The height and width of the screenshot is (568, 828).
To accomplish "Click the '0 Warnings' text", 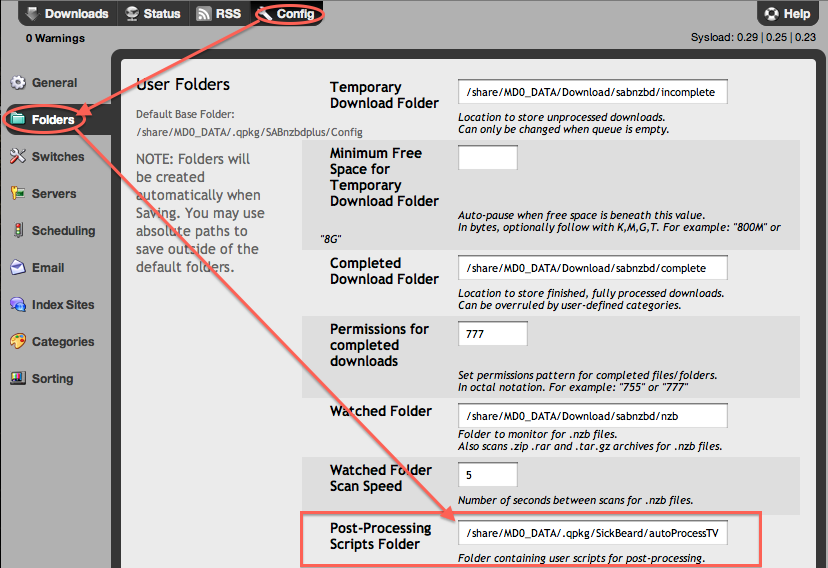I will [x=55, y=38].
